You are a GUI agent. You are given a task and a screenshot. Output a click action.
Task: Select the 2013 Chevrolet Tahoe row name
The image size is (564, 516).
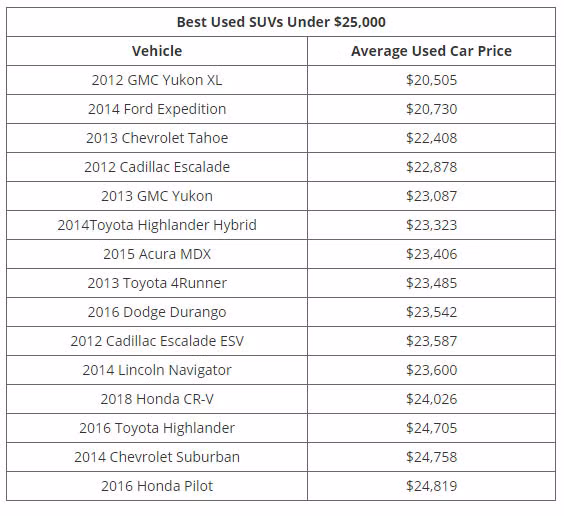coord(157,138)
